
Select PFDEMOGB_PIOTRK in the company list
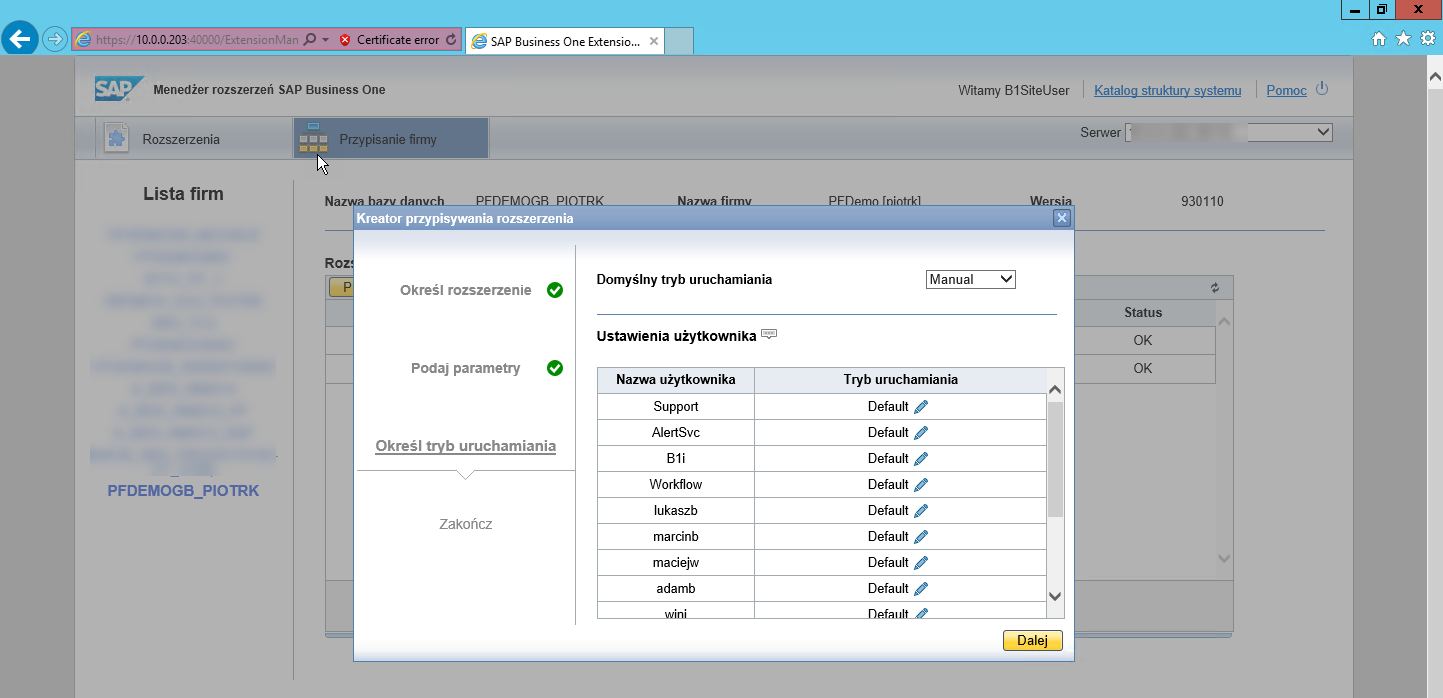tap(183, 491)
